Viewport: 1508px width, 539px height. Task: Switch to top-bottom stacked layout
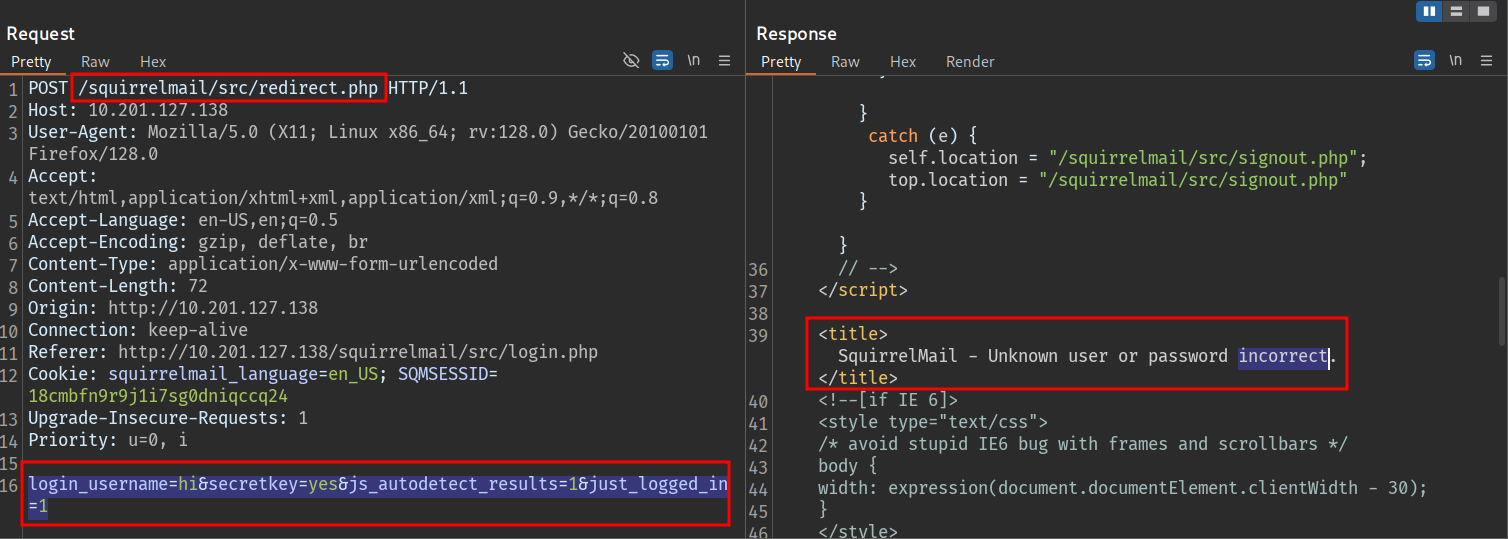[x=1456, y=12]
